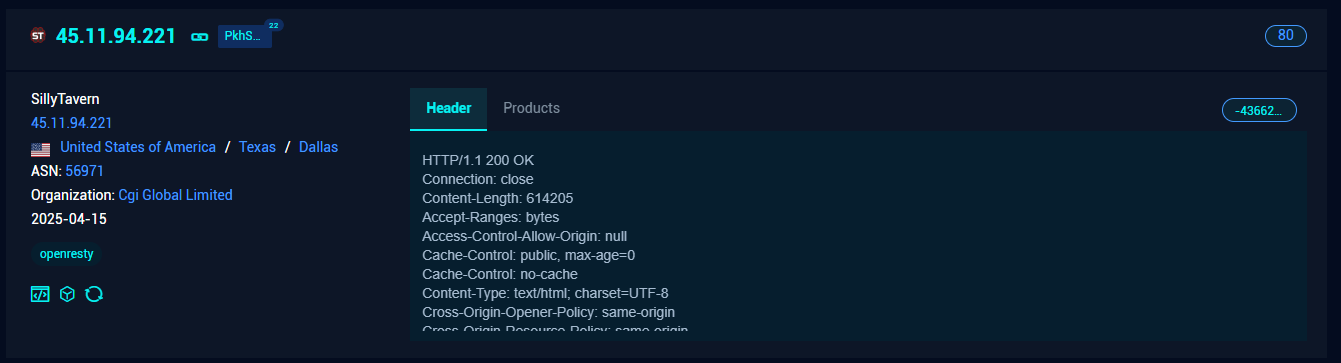Click the cube products icon

pos(67,294)
